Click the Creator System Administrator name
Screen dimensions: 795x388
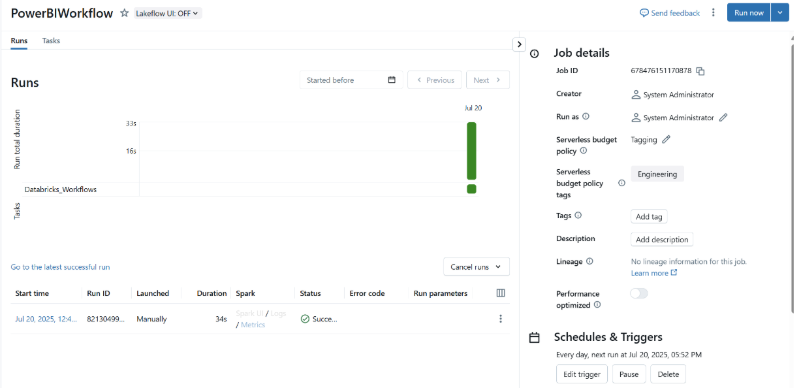coord(678,94)
